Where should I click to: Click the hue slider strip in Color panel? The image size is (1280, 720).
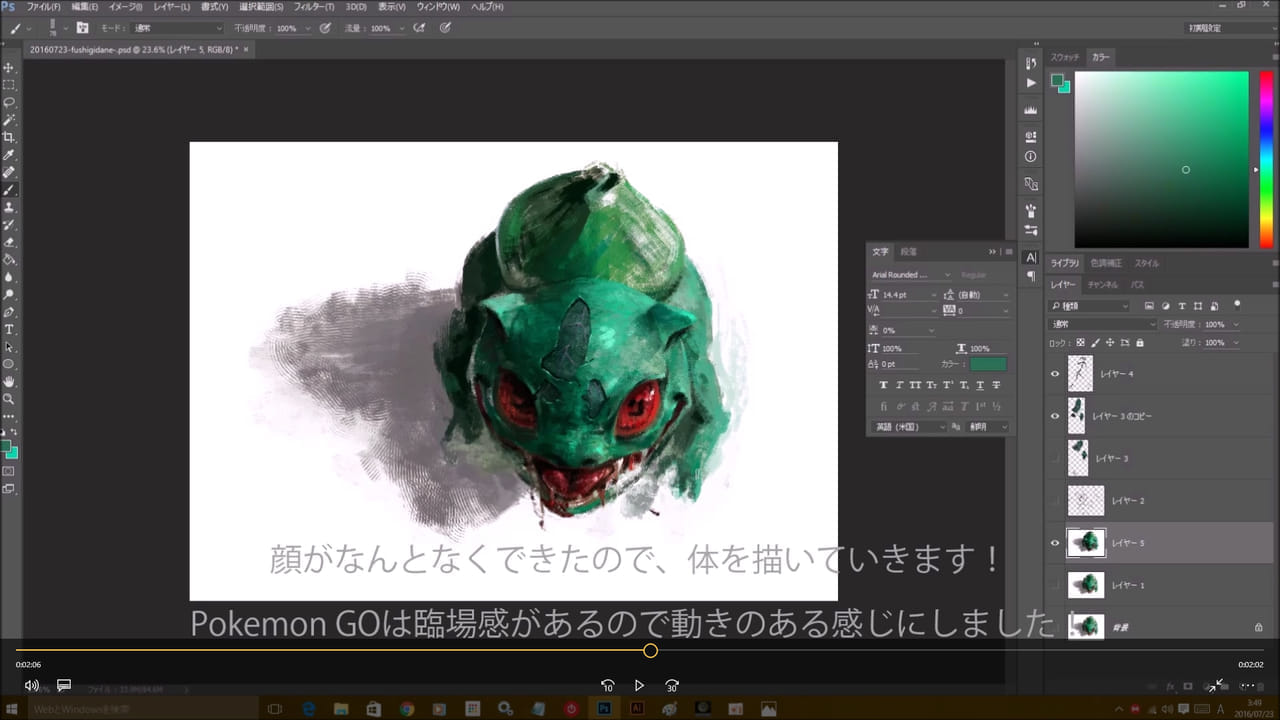click(x=1267, y=160)
